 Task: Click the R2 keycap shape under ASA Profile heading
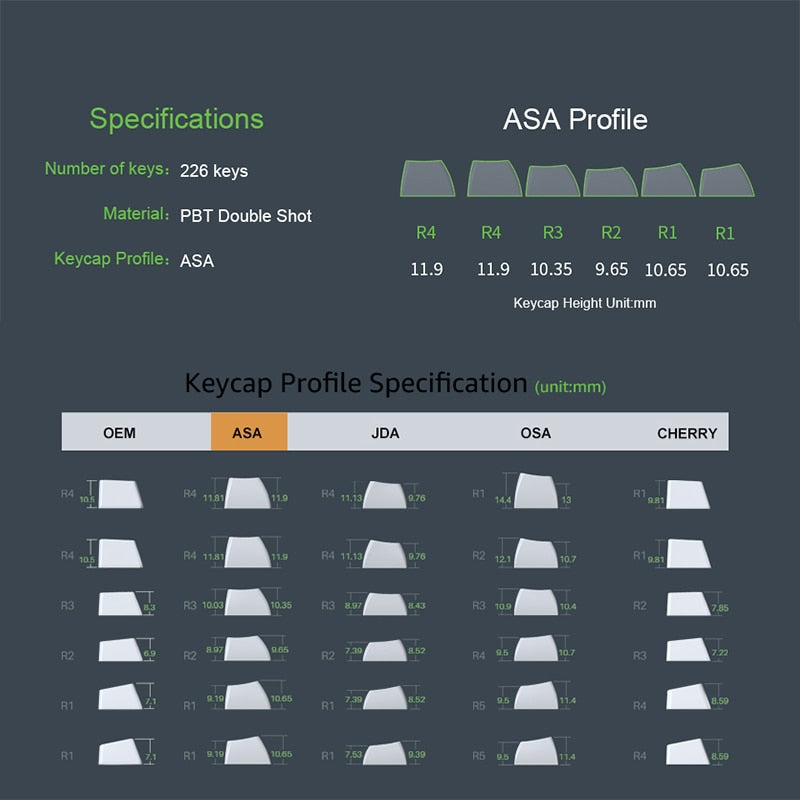611,182
